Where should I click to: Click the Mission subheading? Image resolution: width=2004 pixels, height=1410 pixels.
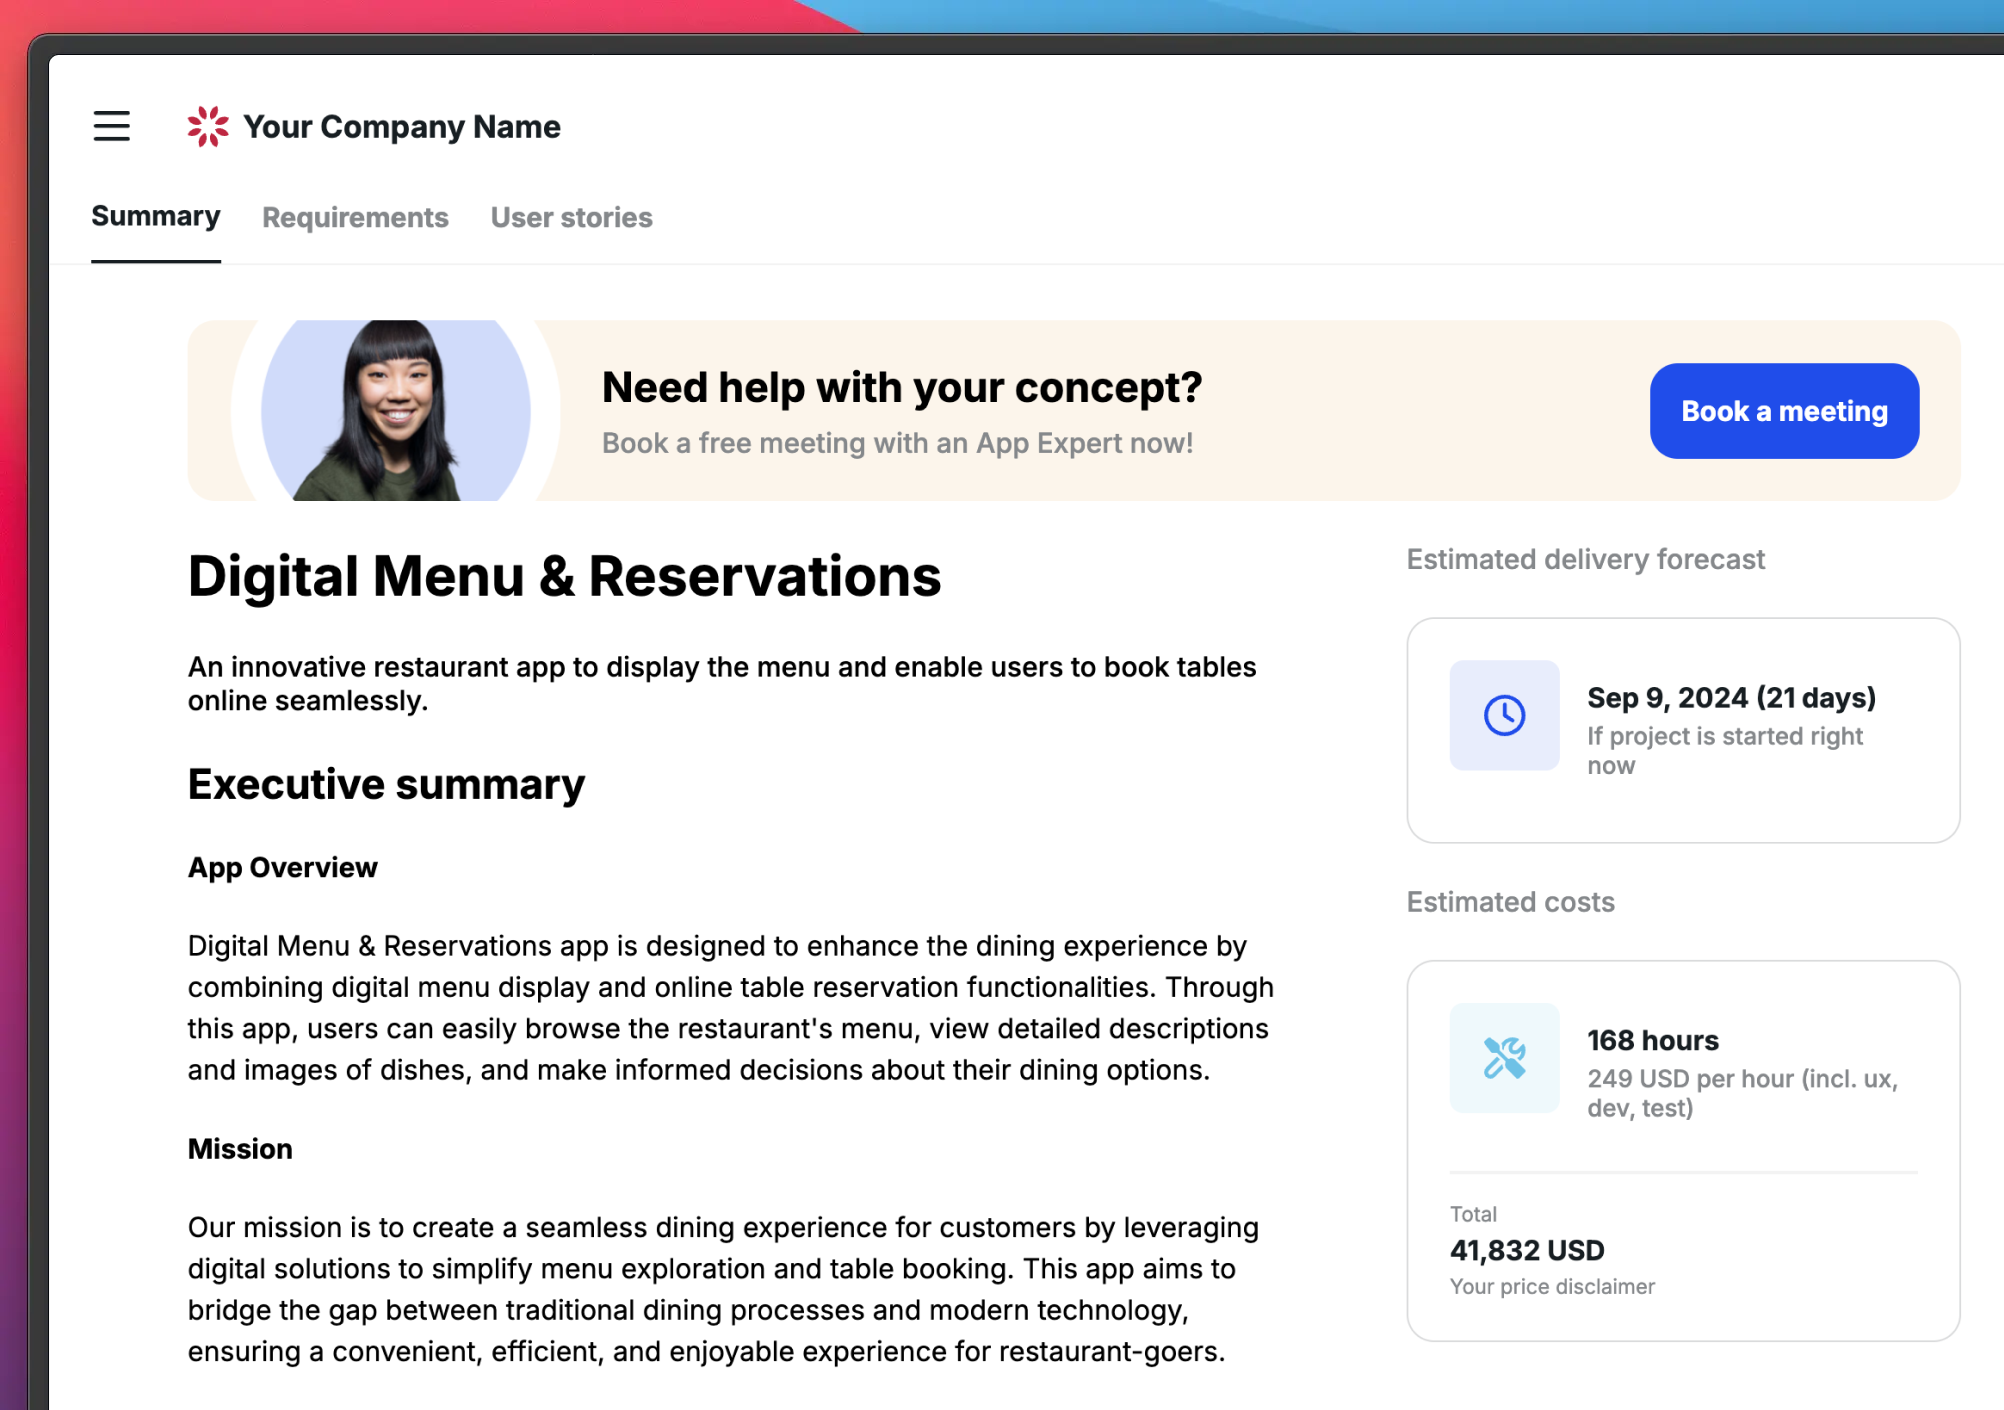[x=240, y=1149]
